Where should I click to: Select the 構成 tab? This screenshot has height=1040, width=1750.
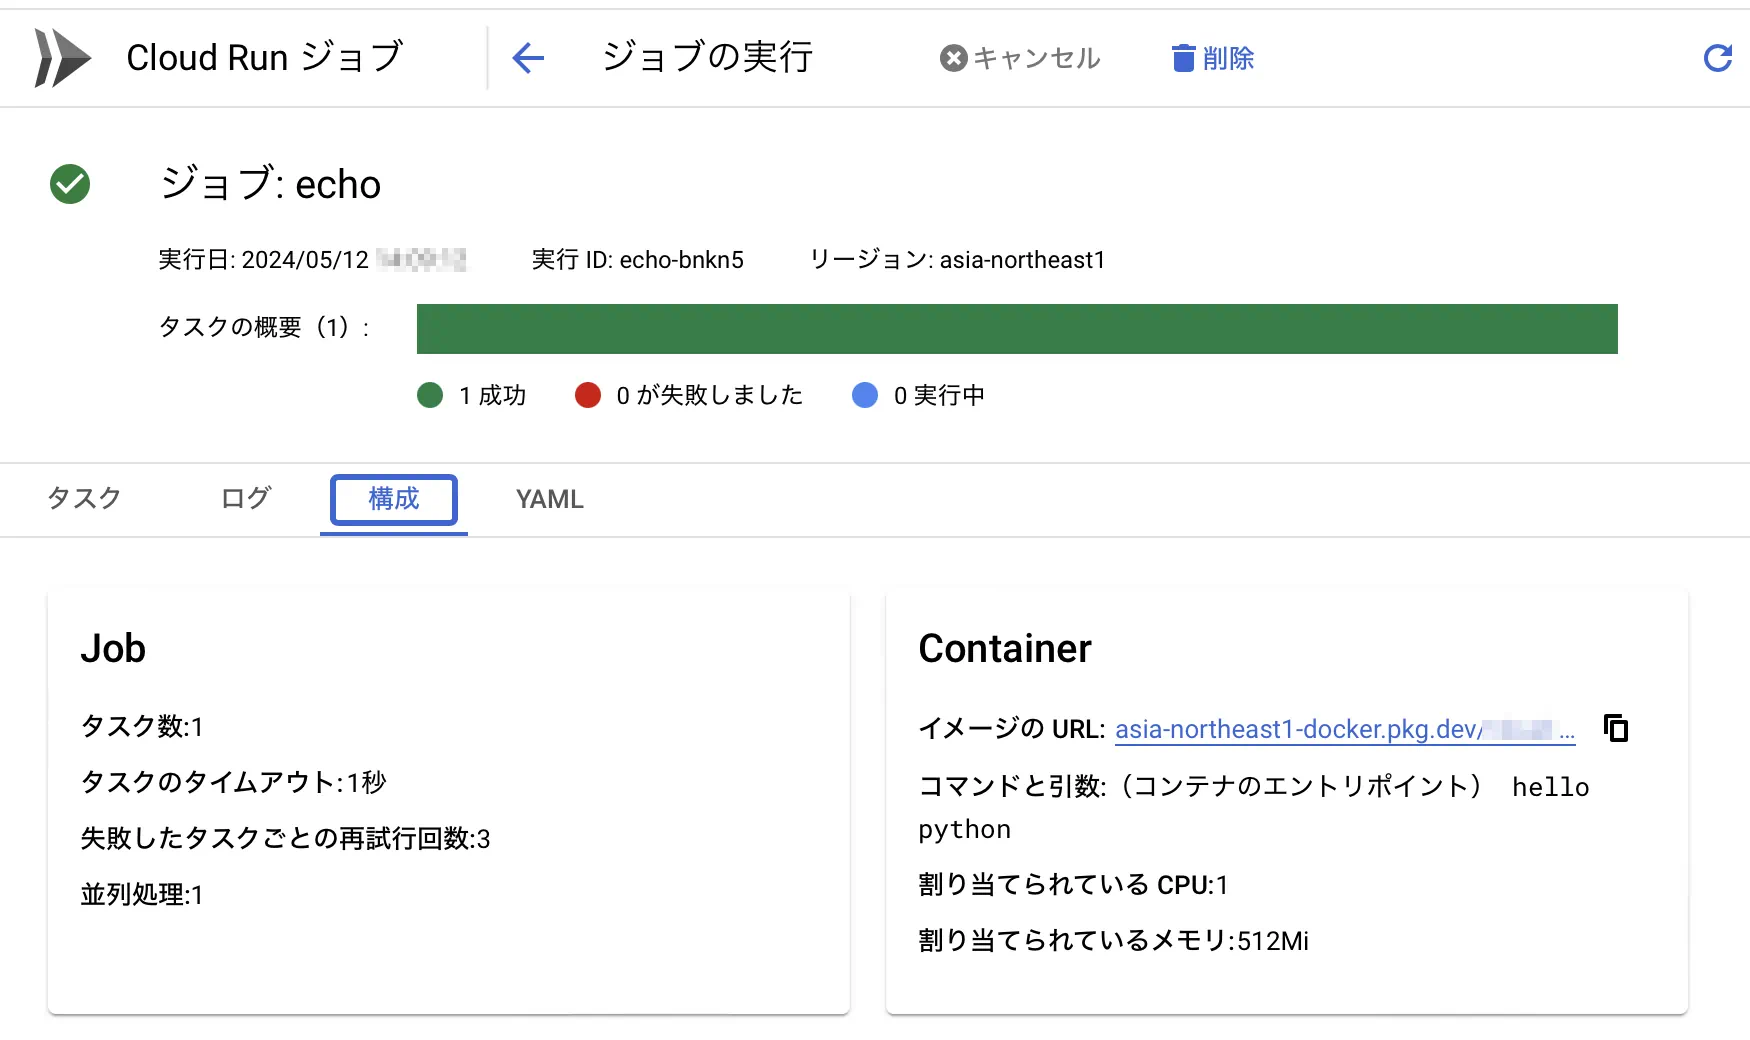(x=394, y=499)
